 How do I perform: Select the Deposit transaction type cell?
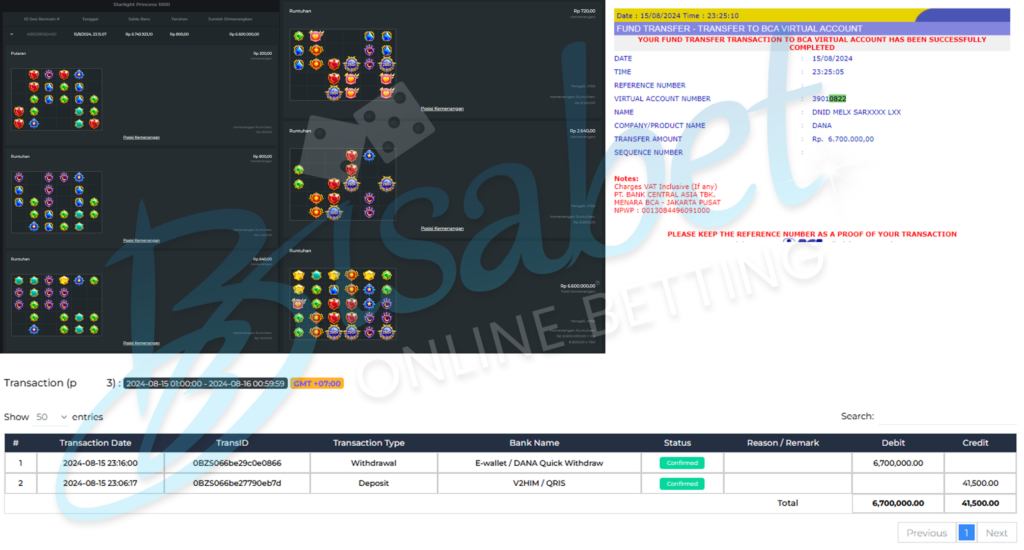374,483
